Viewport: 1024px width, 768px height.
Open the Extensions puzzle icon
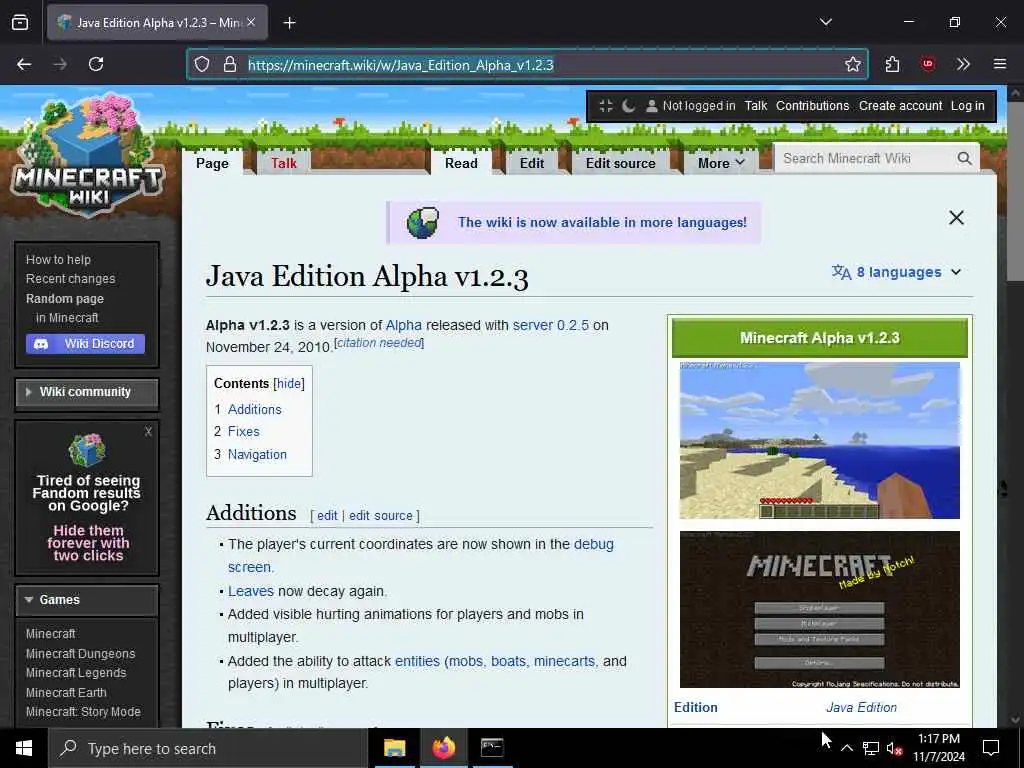892,64
